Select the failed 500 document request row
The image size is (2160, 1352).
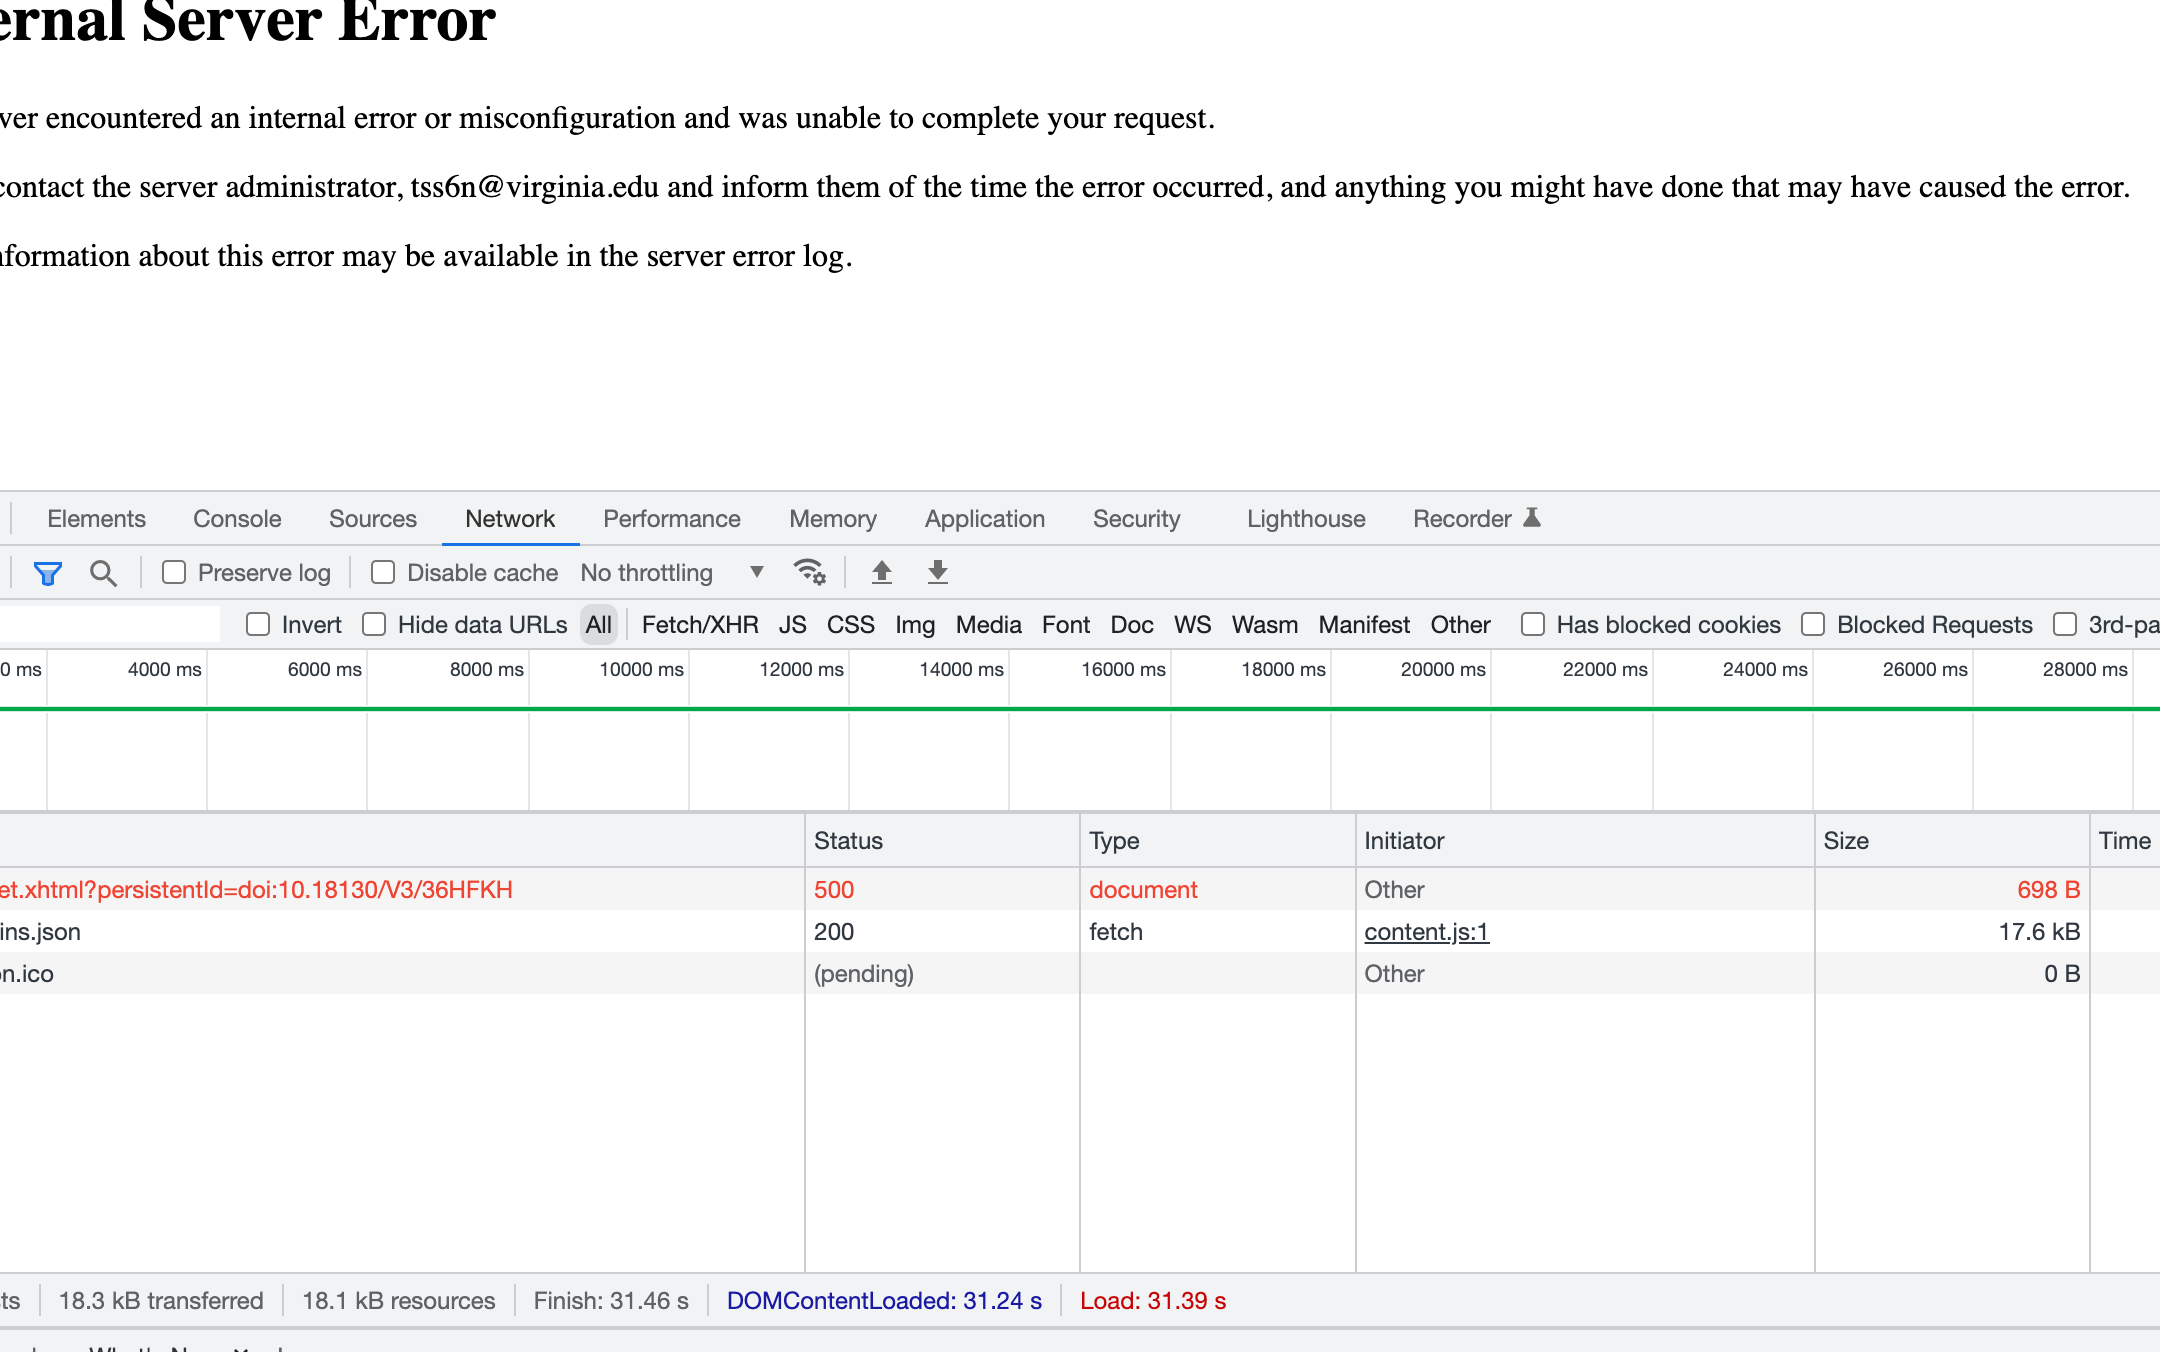click(x=256, y=890)
